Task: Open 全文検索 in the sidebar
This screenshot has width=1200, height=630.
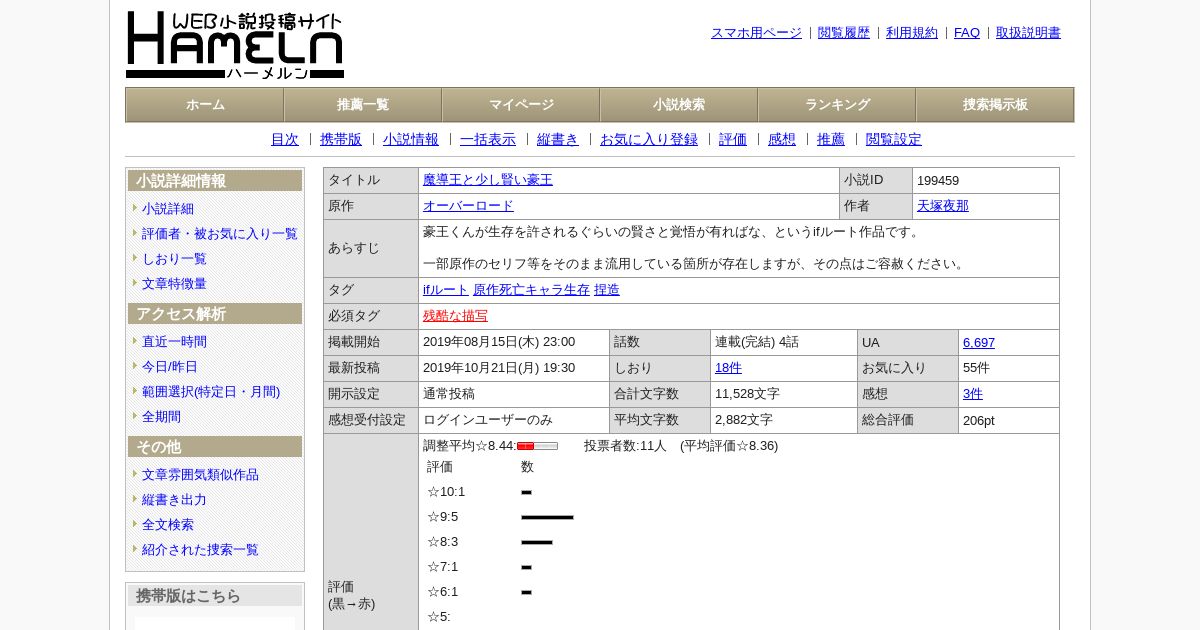Action: tap(168, 525)
